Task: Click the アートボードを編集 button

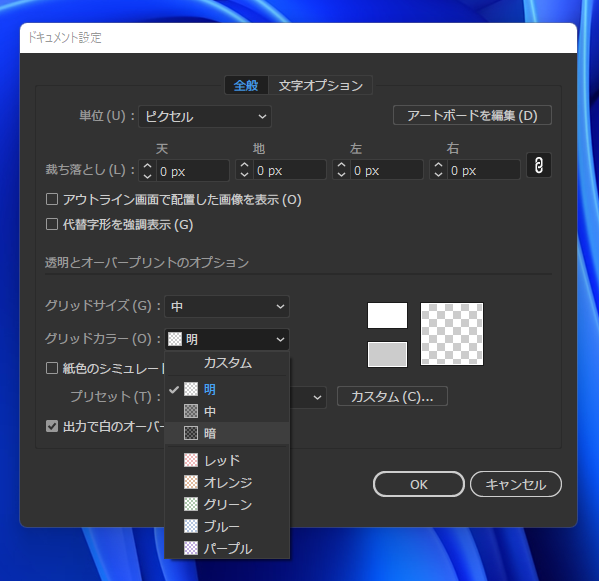Action: coord(472,115)
